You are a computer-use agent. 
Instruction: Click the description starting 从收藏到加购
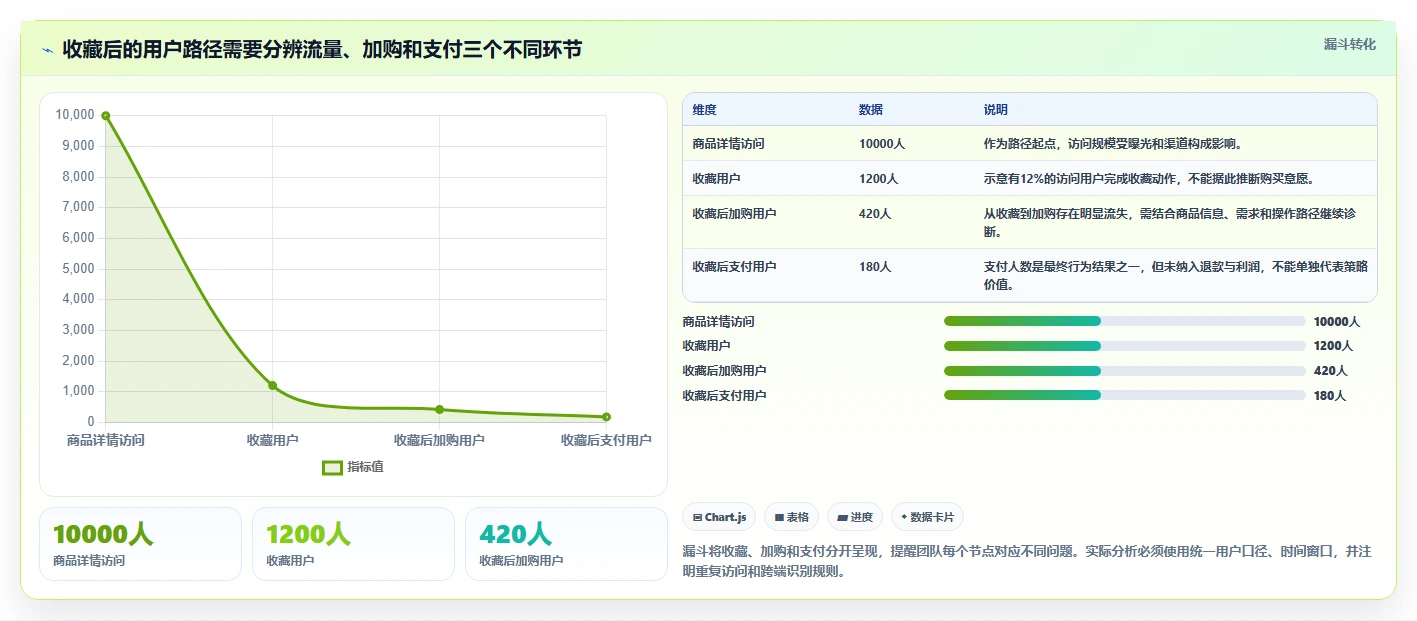point(1170,223)
